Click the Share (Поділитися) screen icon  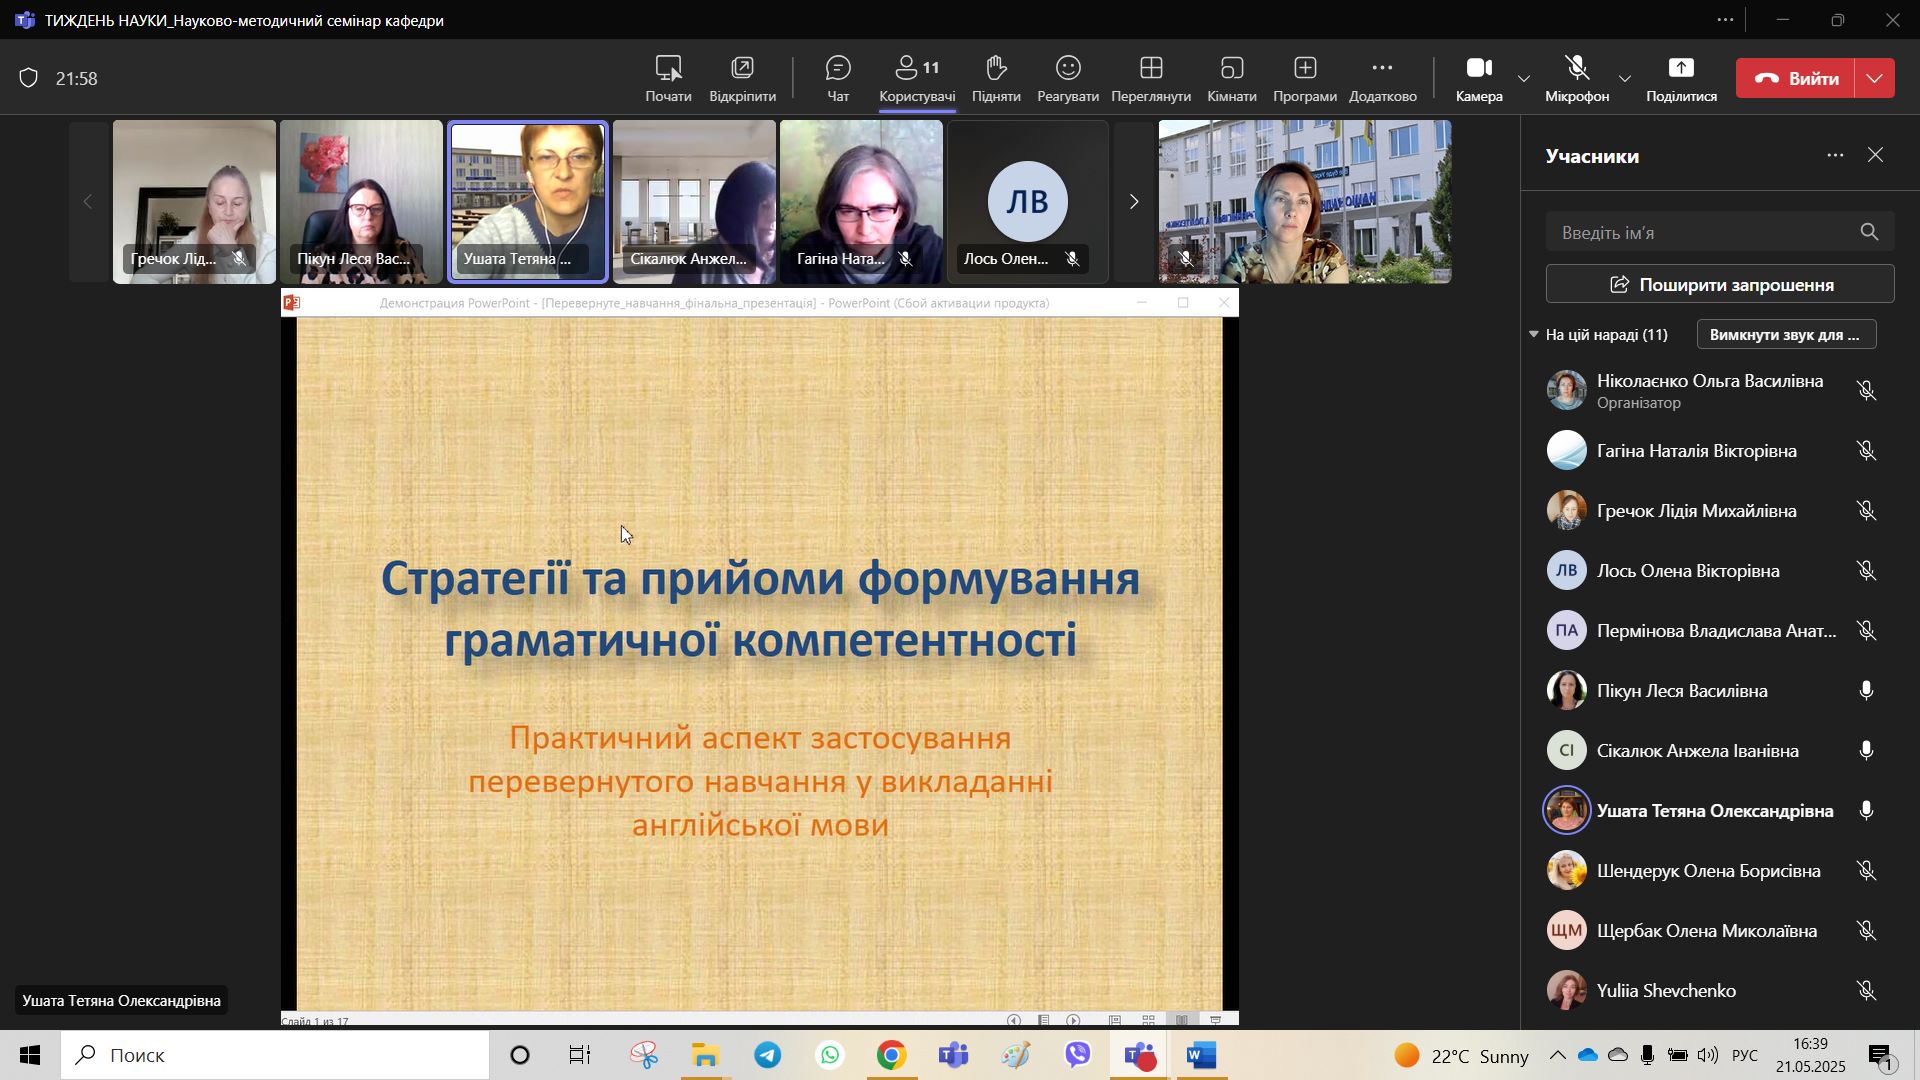click(1681, 69)
